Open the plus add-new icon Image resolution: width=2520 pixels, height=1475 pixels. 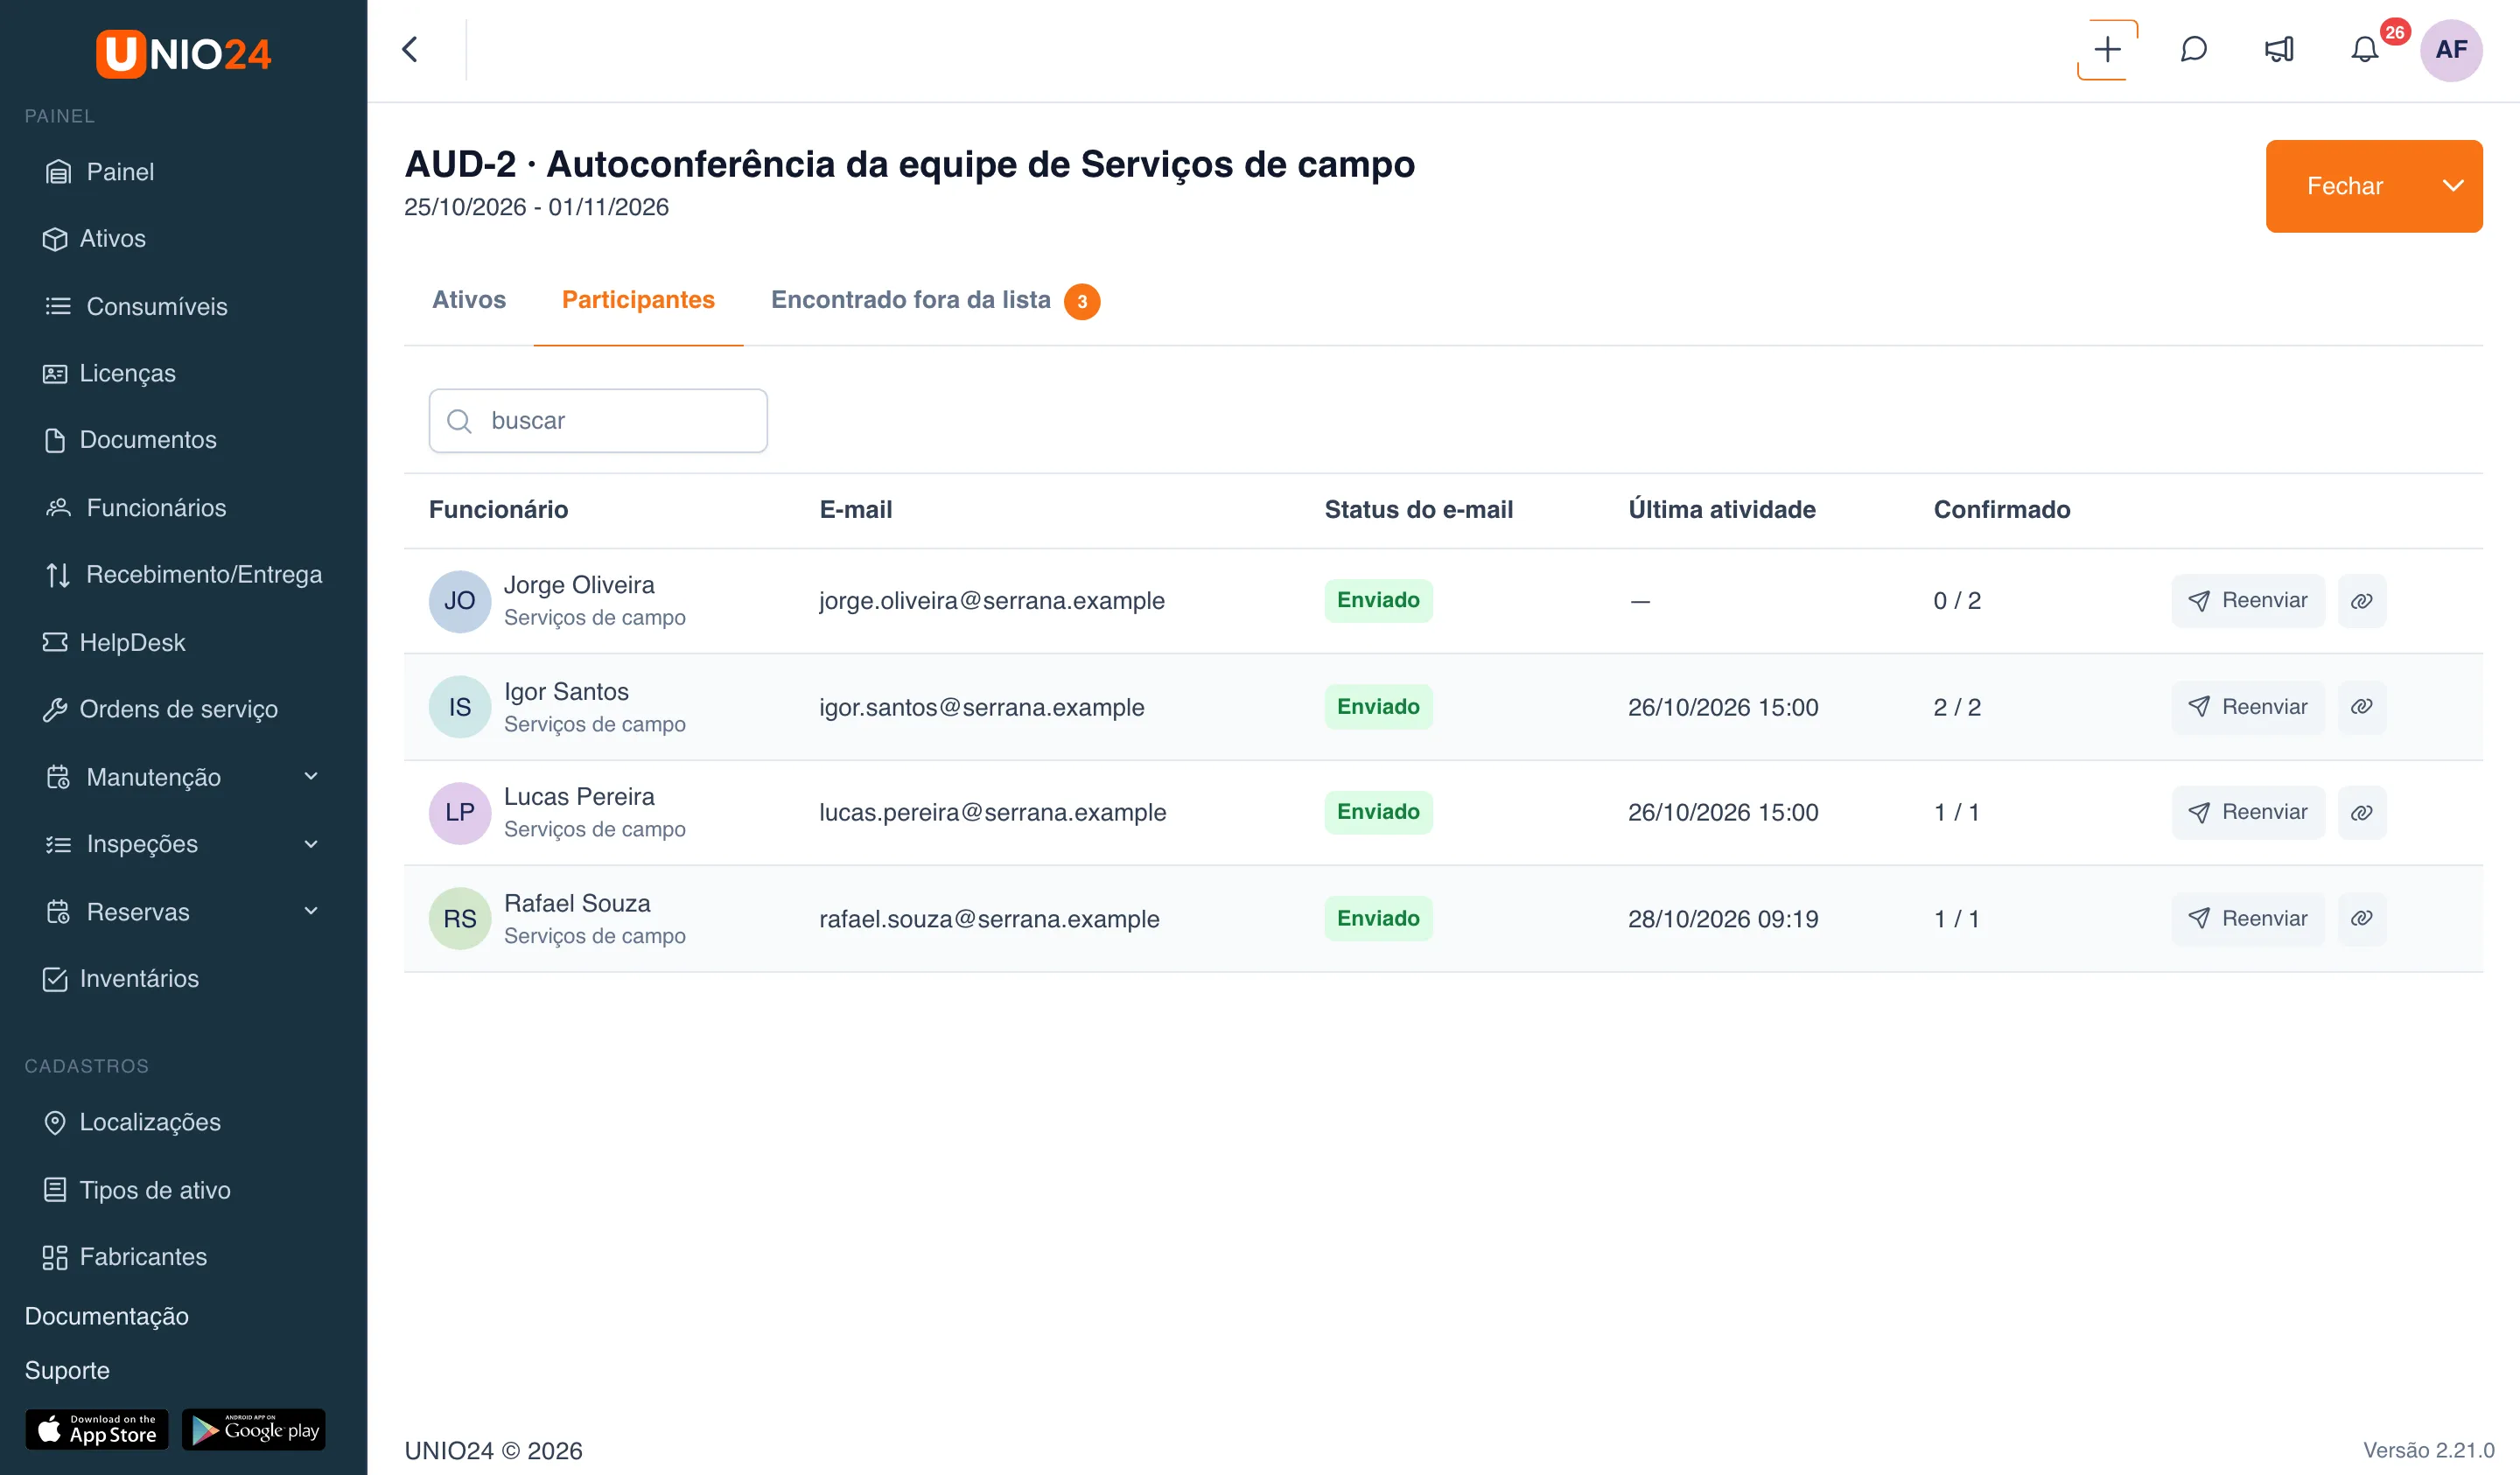(2107, 49)
